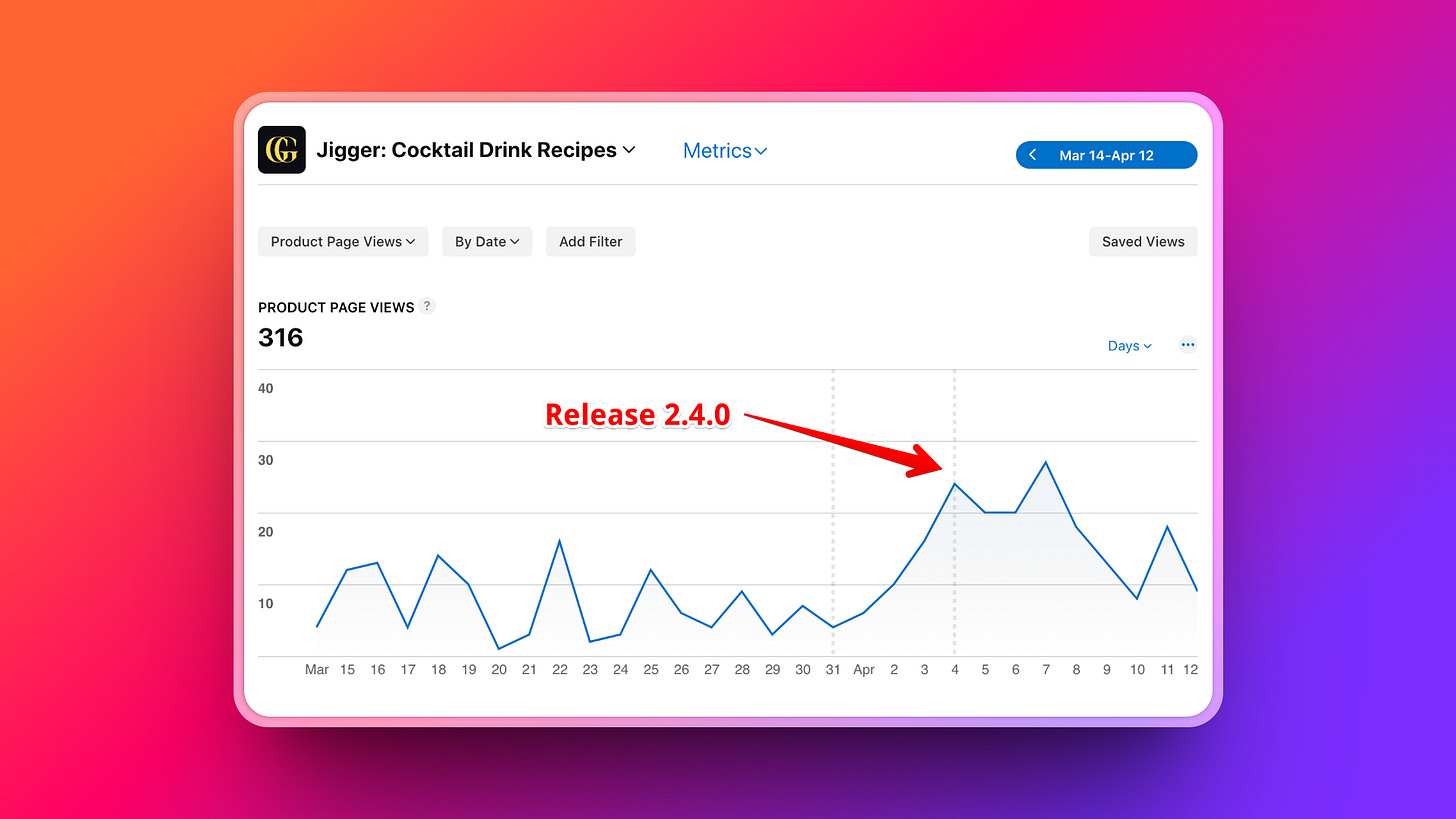Click the y-axis label 20
This screenshot has height=819, width=1456.
tap(266, 532)
